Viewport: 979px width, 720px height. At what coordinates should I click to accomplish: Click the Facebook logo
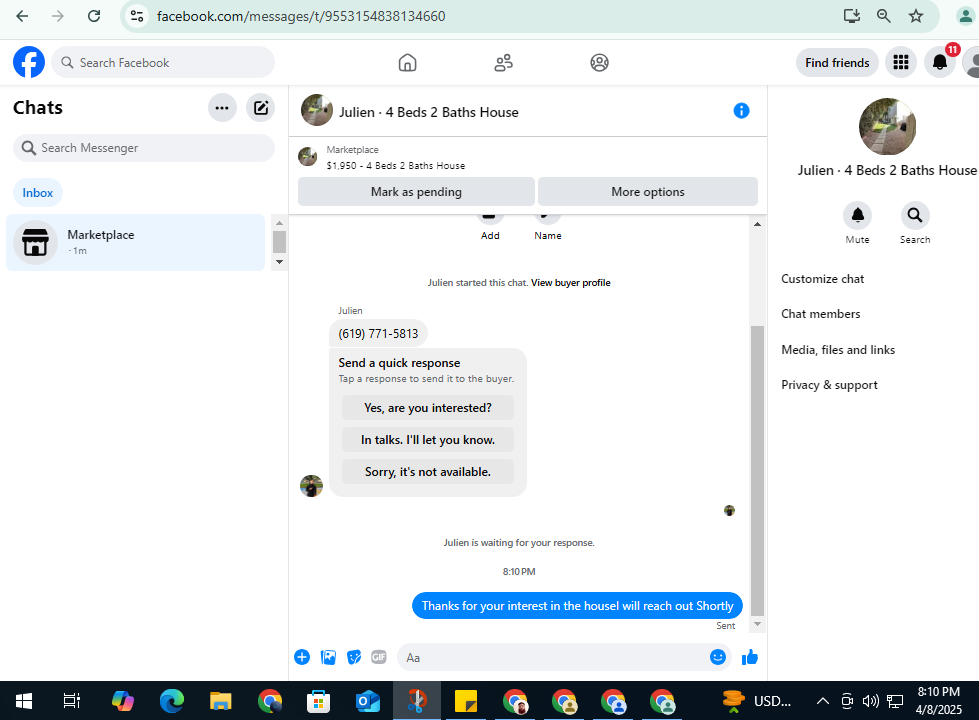pyautogui.click(x=29, y=62)
